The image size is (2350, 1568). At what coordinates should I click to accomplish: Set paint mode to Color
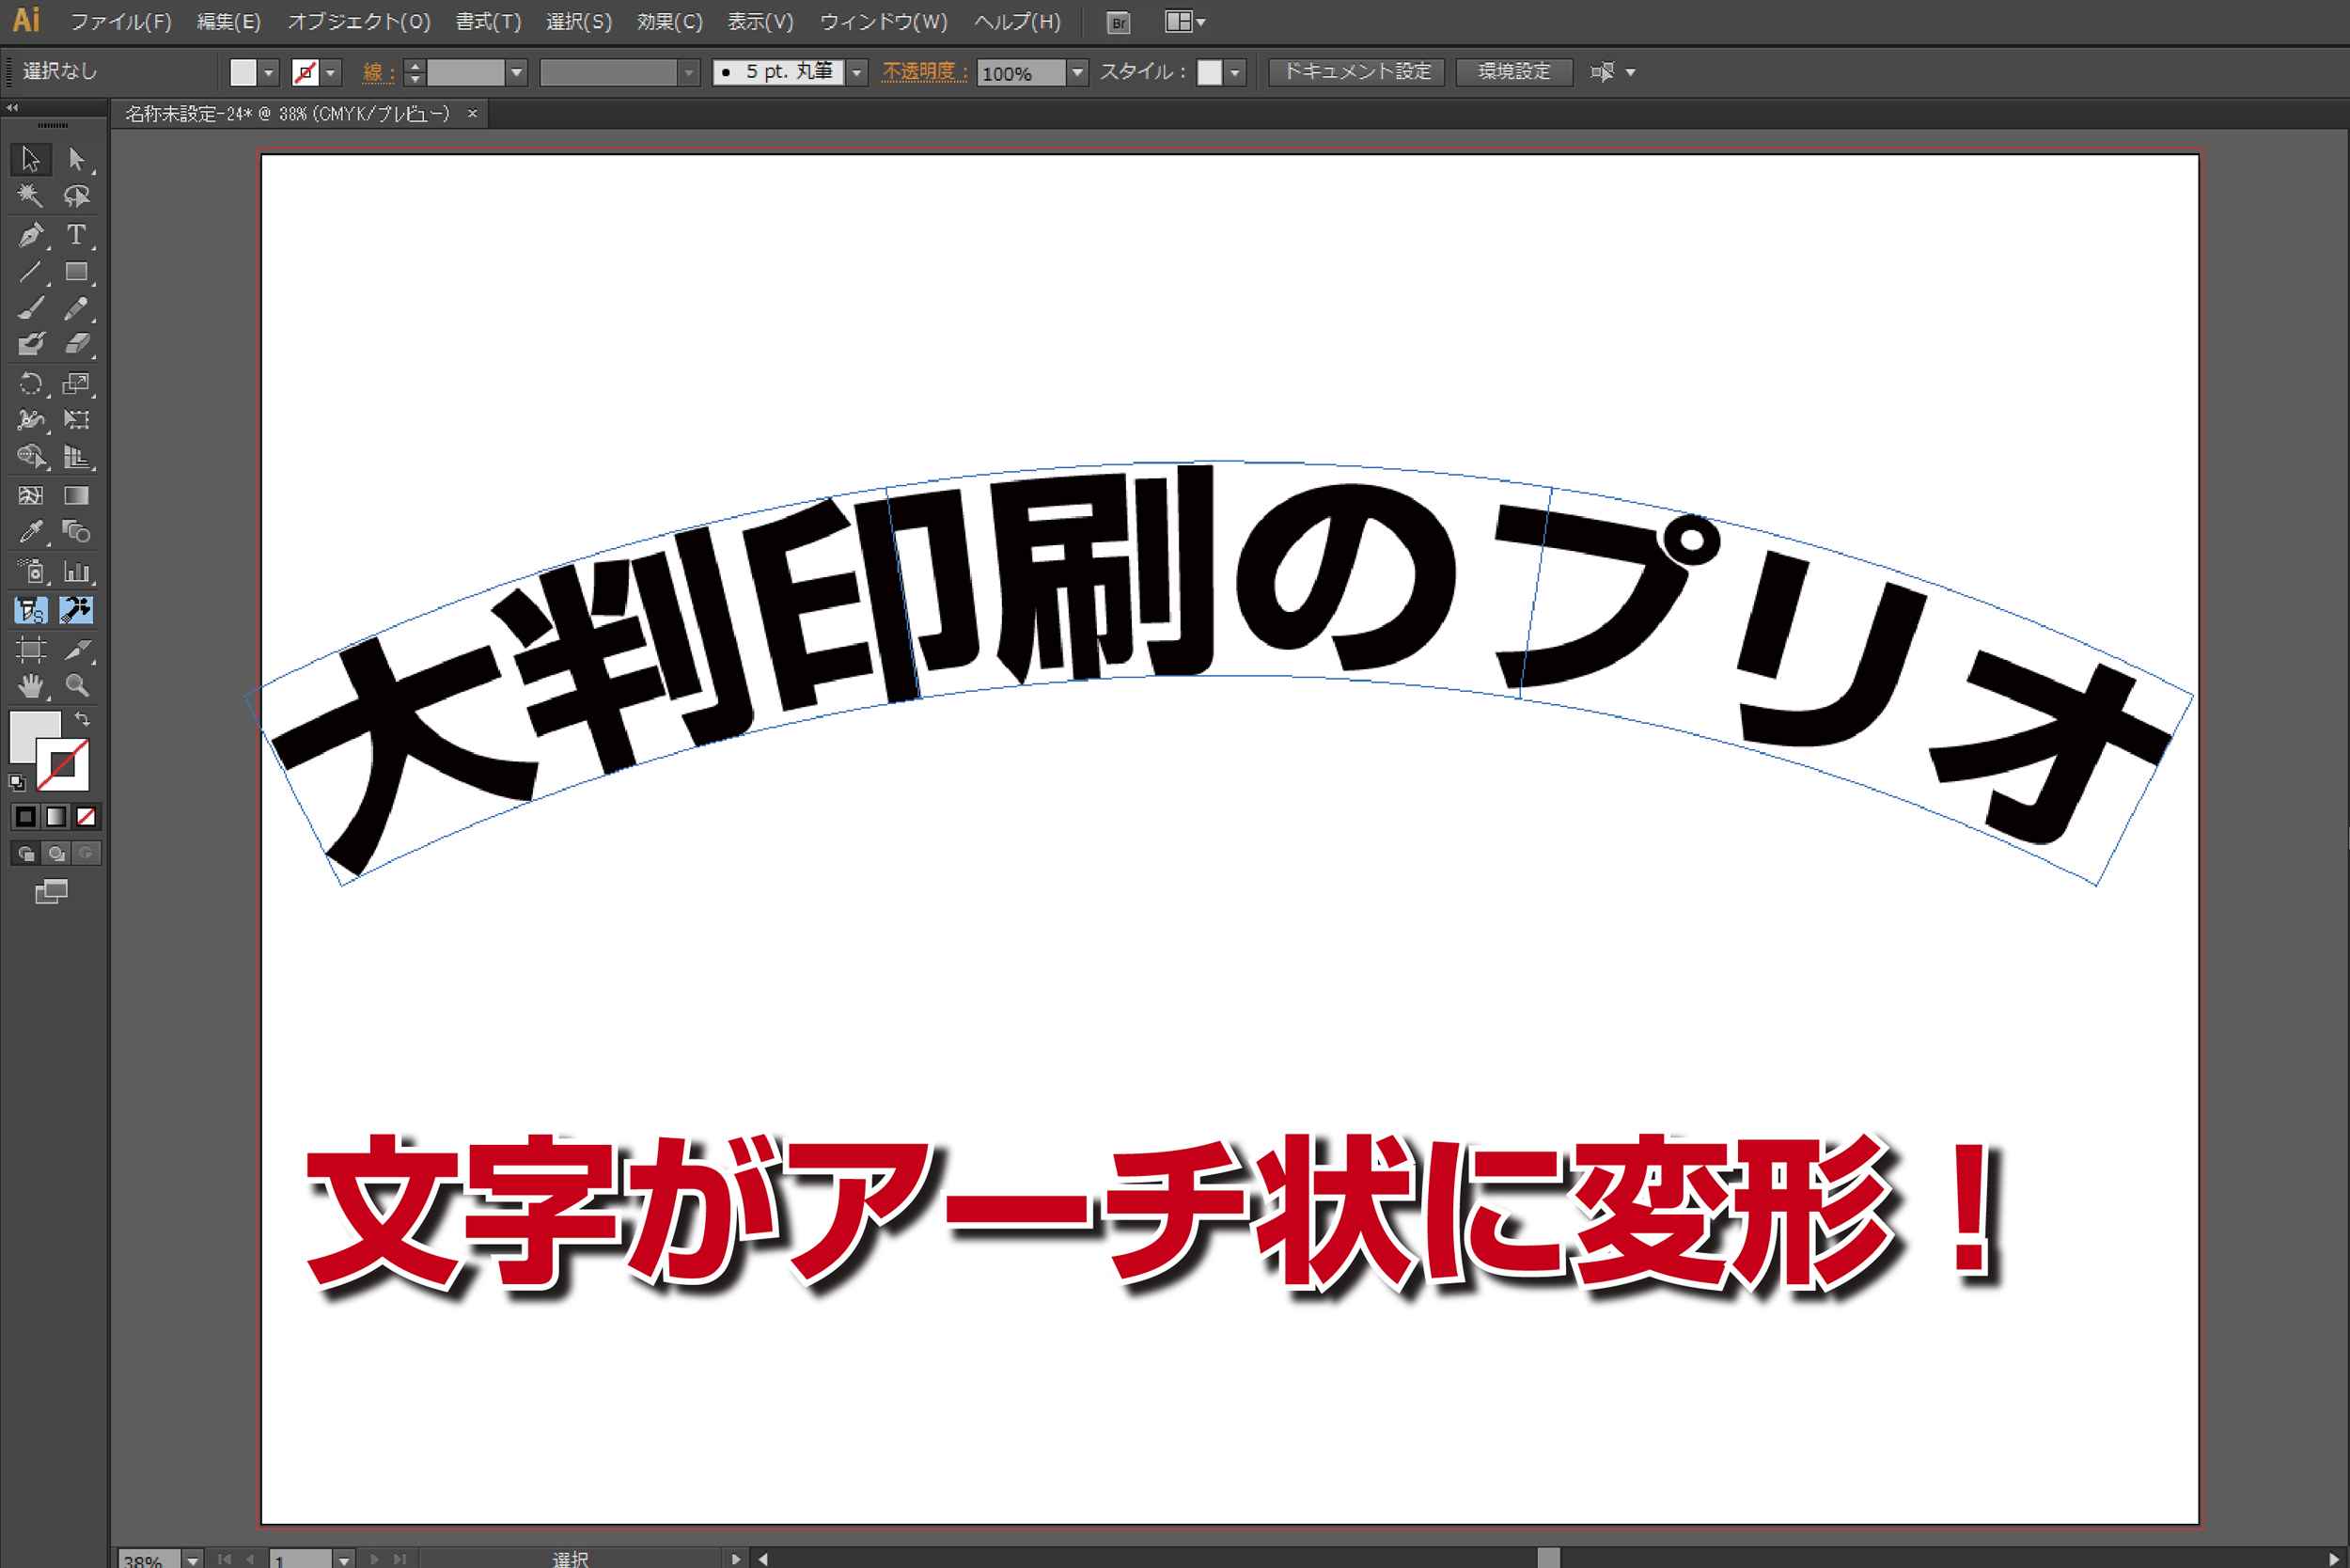pos(26,817)
